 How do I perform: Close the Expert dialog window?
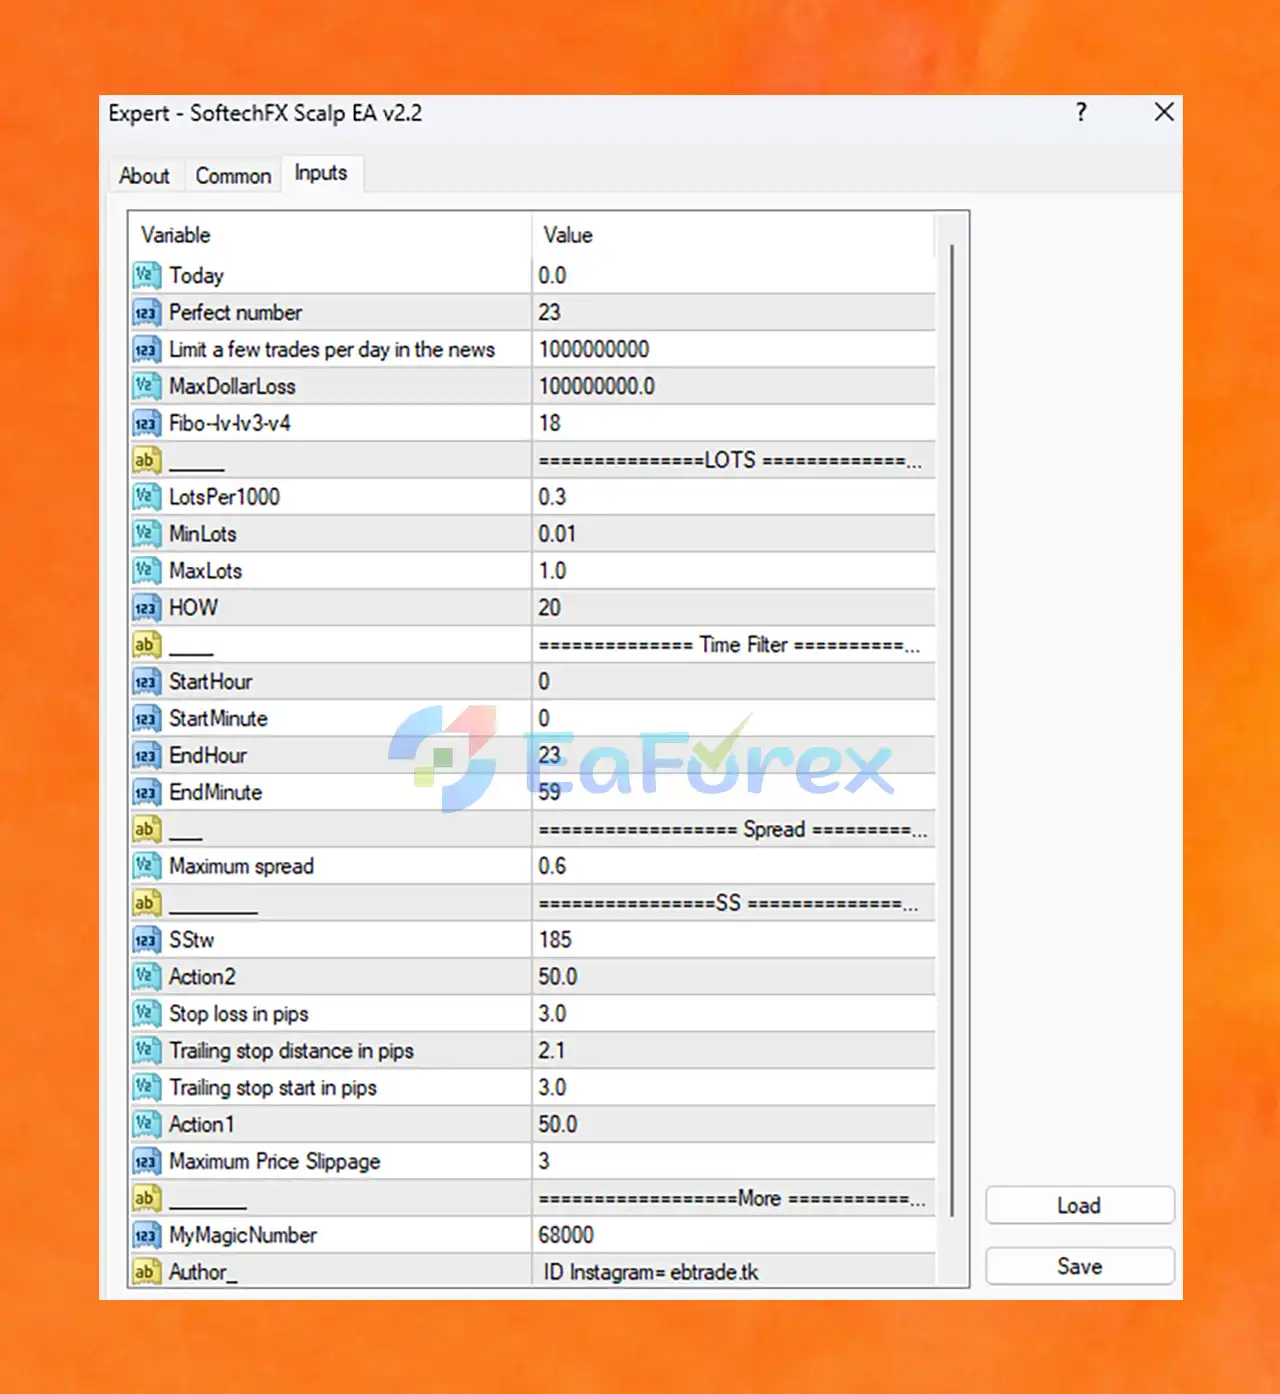(1164, 112)
